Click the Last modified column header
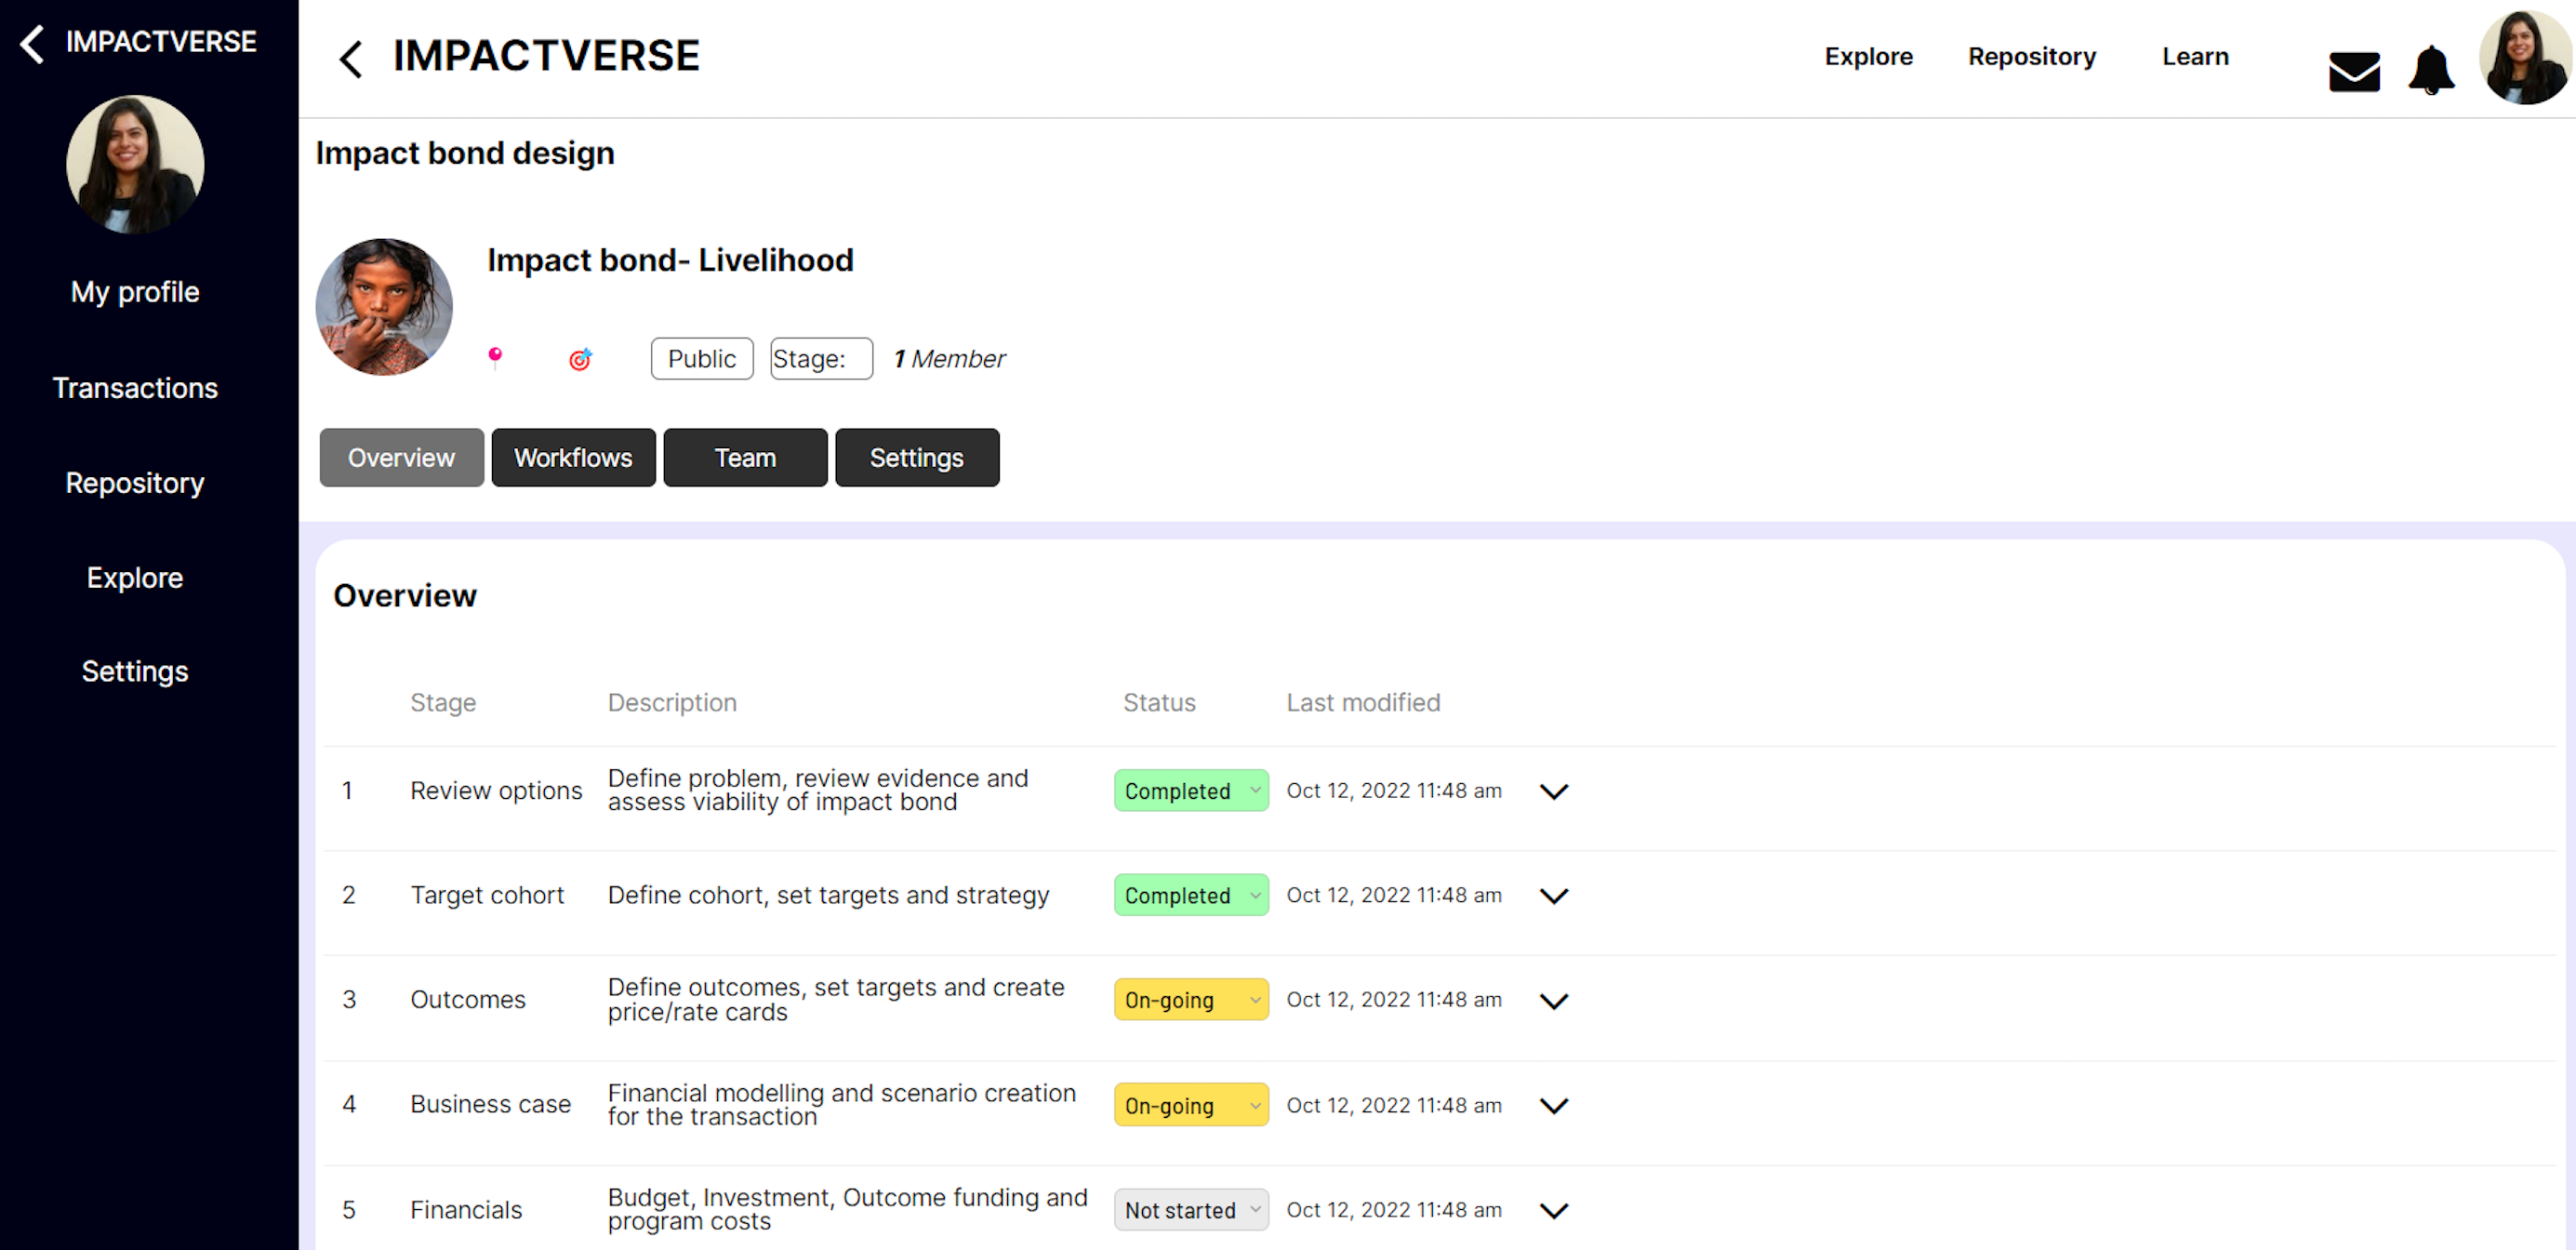The image size is (2576, 1250). (x=1363, y=703)
